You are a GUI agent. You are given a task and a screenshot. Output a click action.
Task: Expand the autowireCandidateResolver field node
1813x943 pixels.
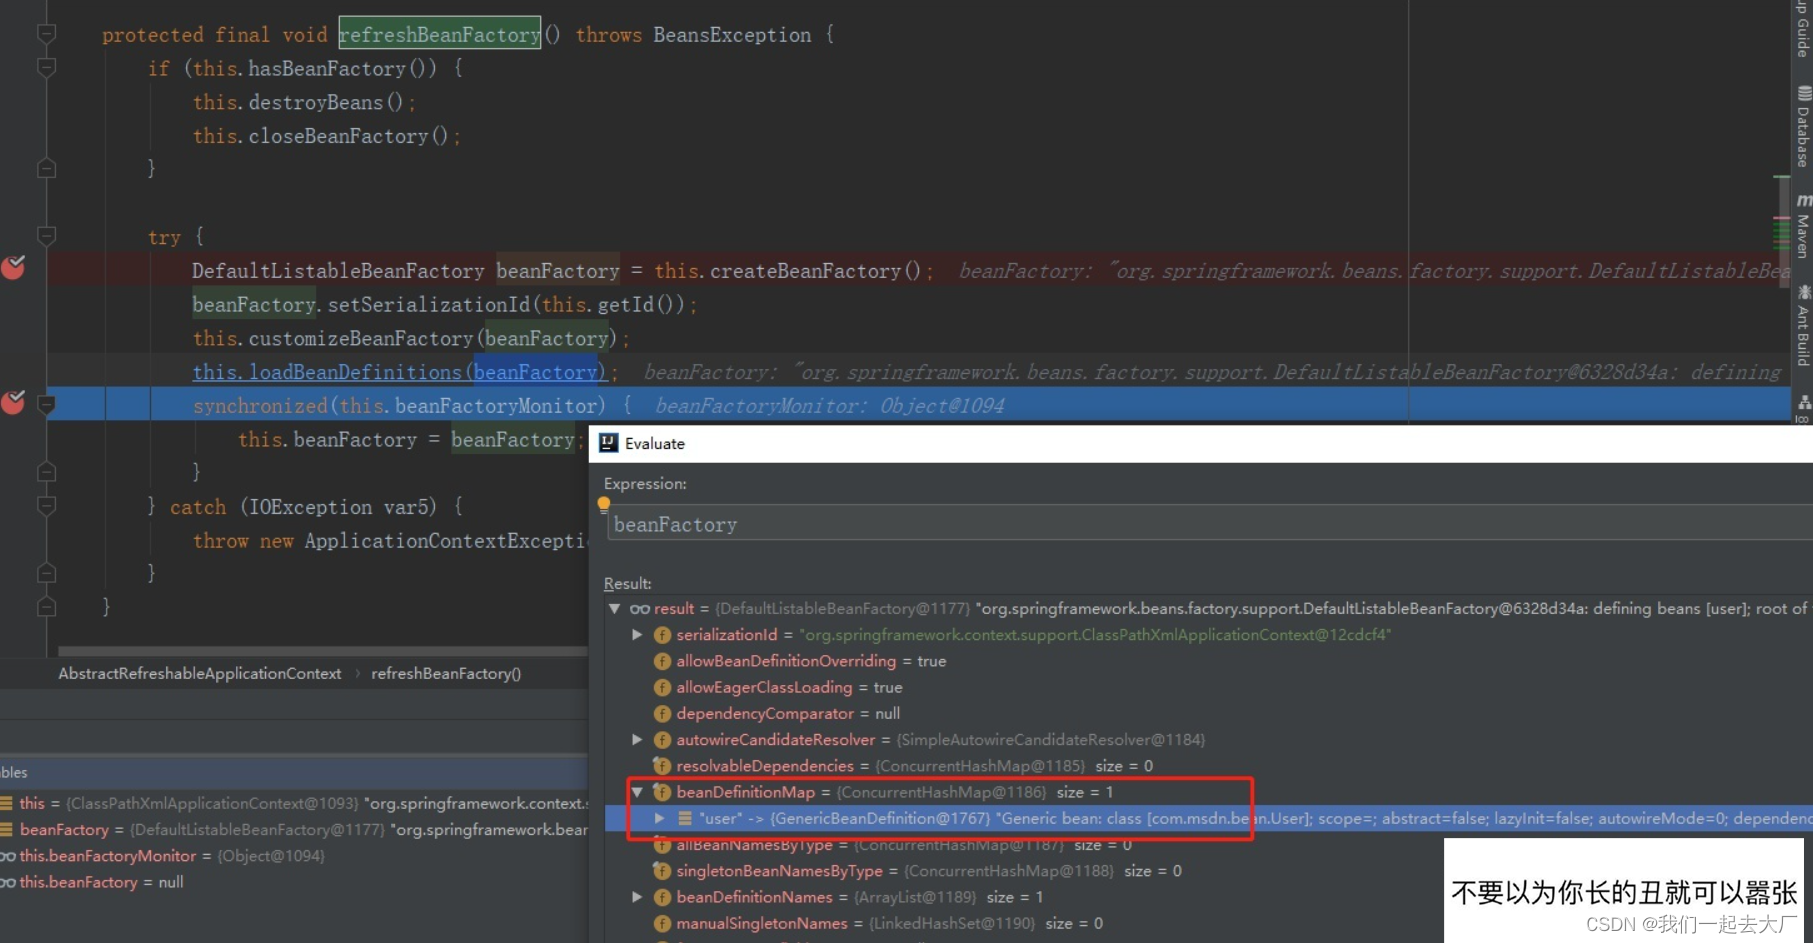pyautogui.click(x=637, y=739)
